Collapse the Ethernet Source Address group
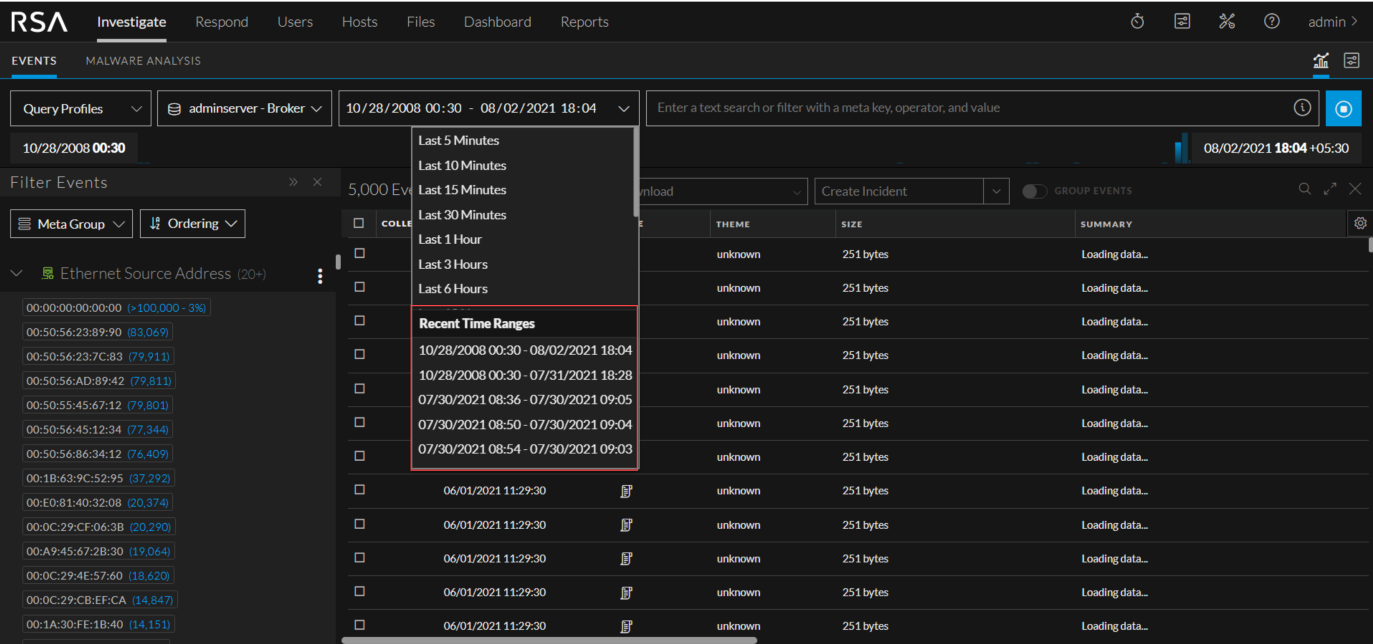 [x=17, y=274]
